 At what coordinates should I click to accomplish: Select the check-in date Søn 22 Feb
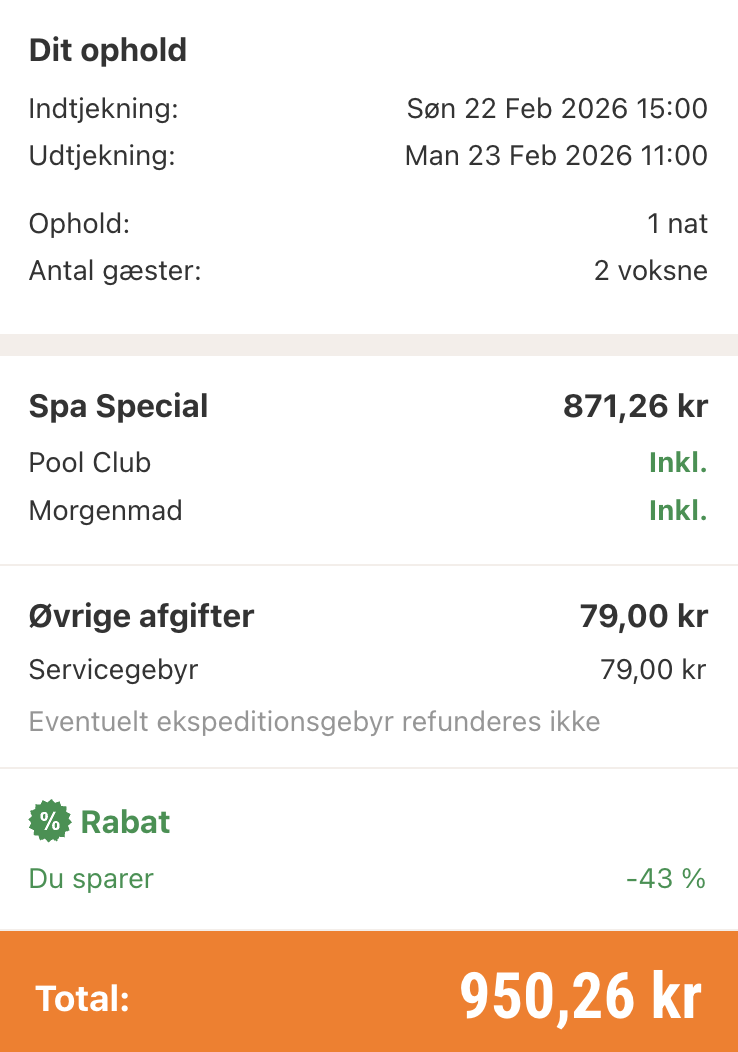click(x=556, y=108)
